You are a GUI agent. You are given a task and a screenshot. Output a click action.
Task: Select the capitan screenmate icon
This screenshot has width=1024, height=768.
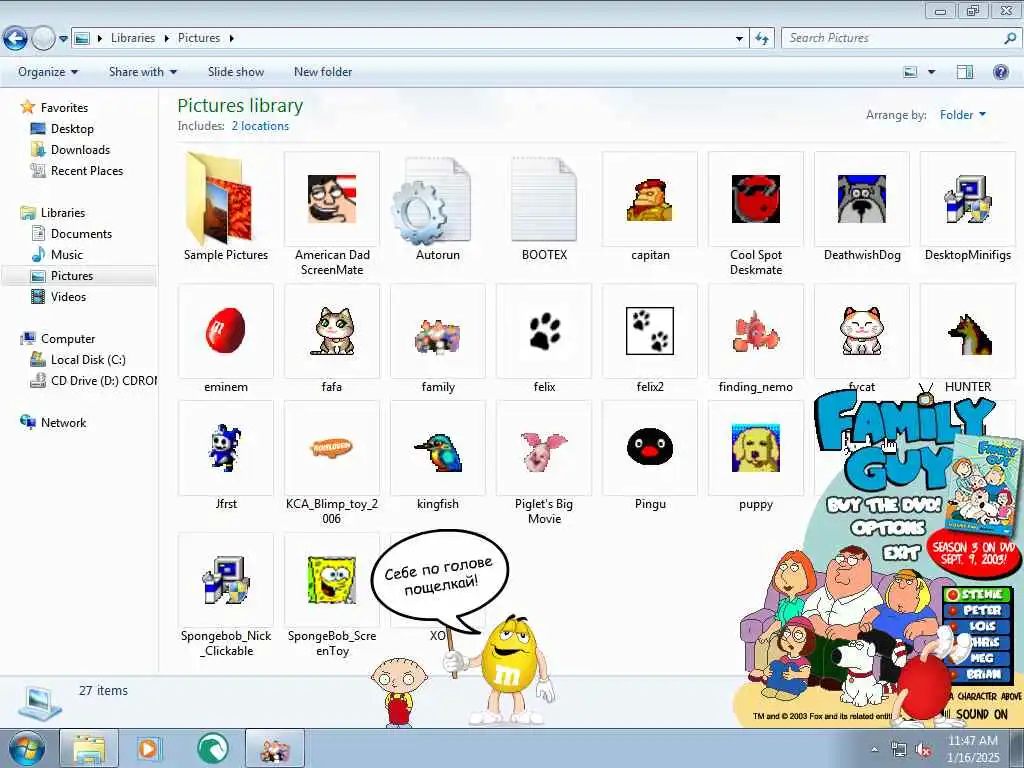[x=650, y=200]
